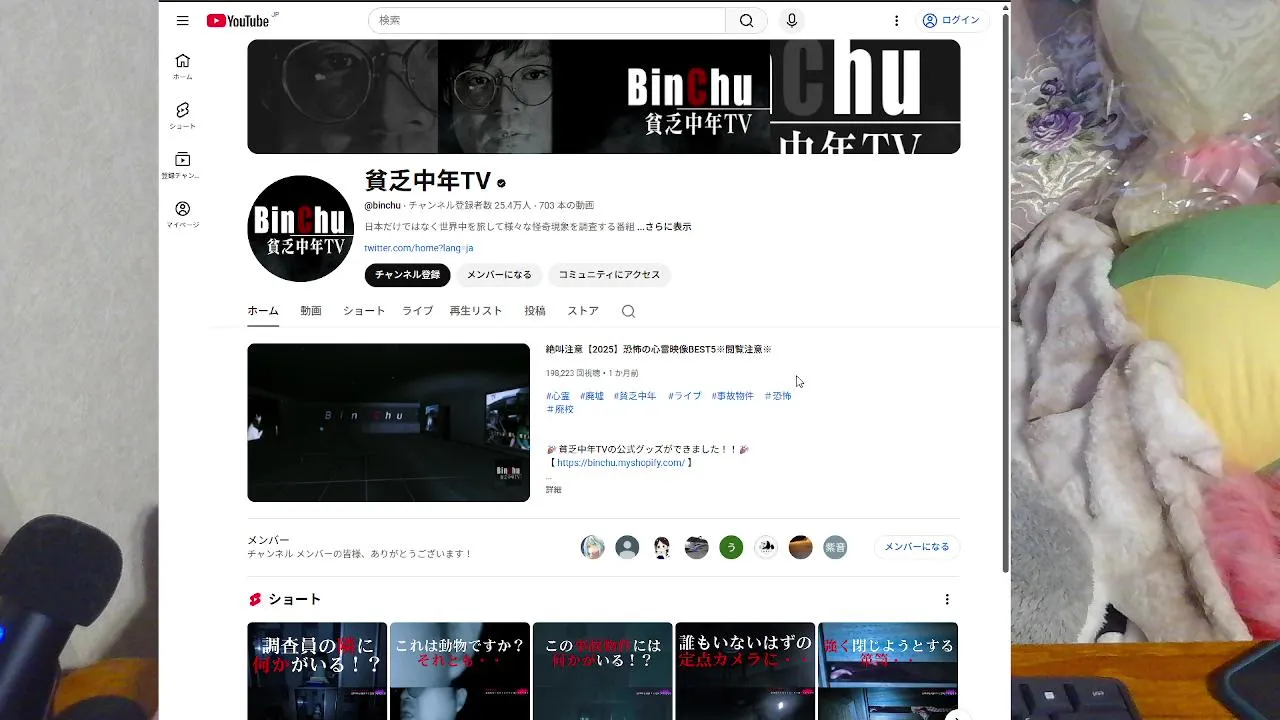The image size is (1280, 720).
Task: Click the channel search magnifier icon
Action: (628, 311)
